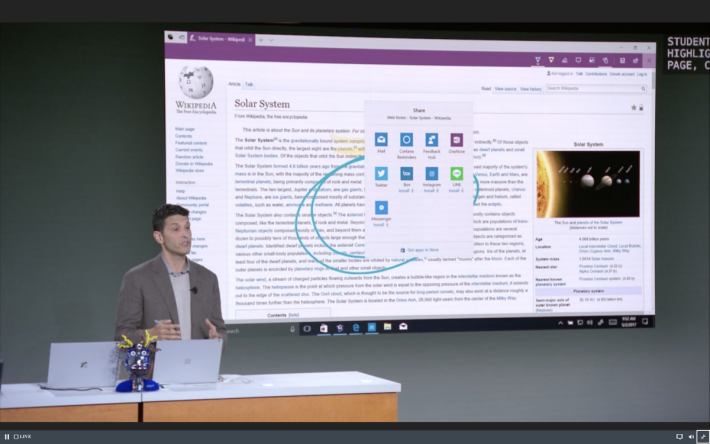
Task: Show hidden system tray icons chevron
Action: pos(560,323)
